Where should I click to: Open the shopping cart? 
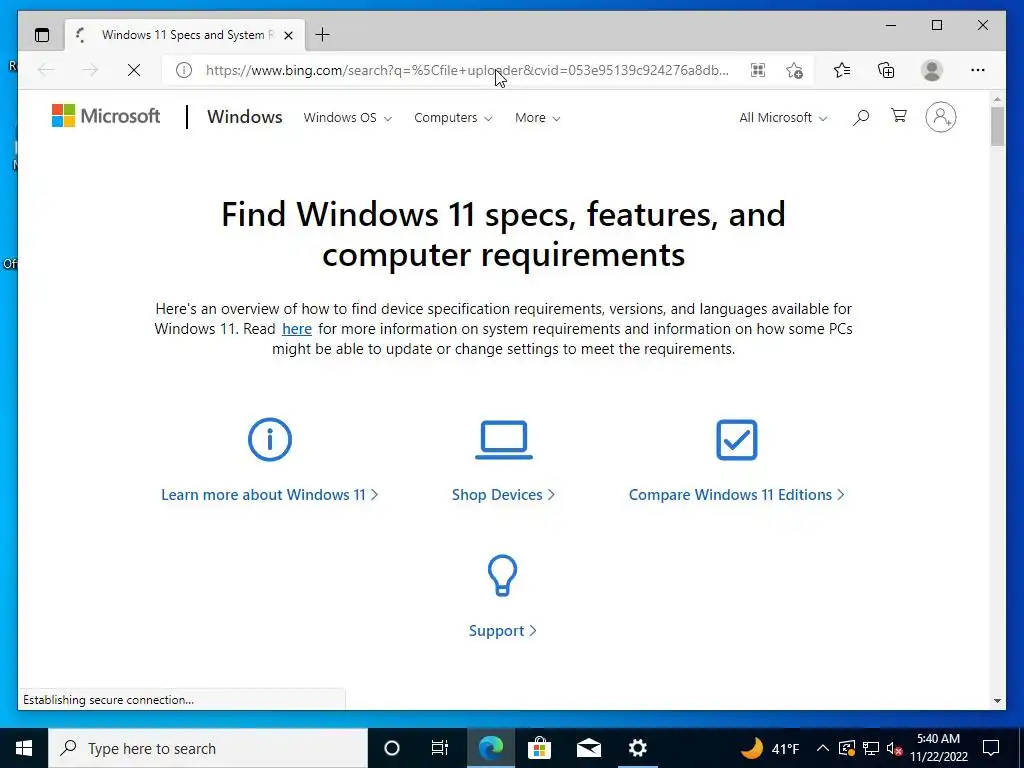(x=899, y=116)
